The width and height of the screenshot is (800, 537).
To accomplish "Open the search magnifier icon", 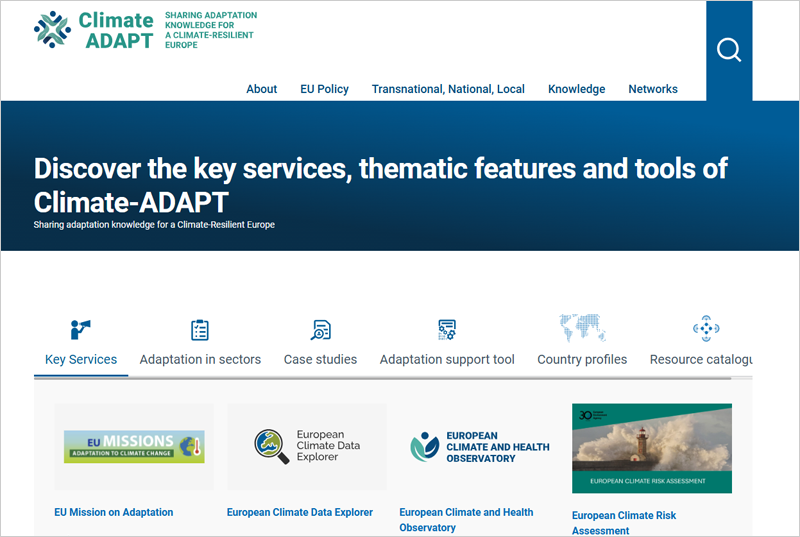I will pos(729,50).
